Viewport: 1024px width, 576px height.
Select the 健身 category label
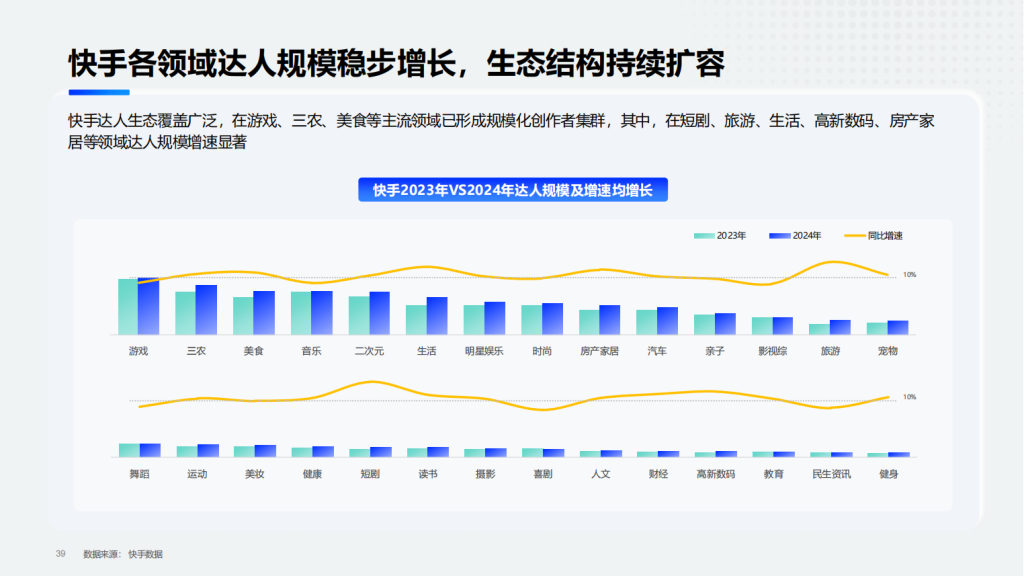pos(889,474)
